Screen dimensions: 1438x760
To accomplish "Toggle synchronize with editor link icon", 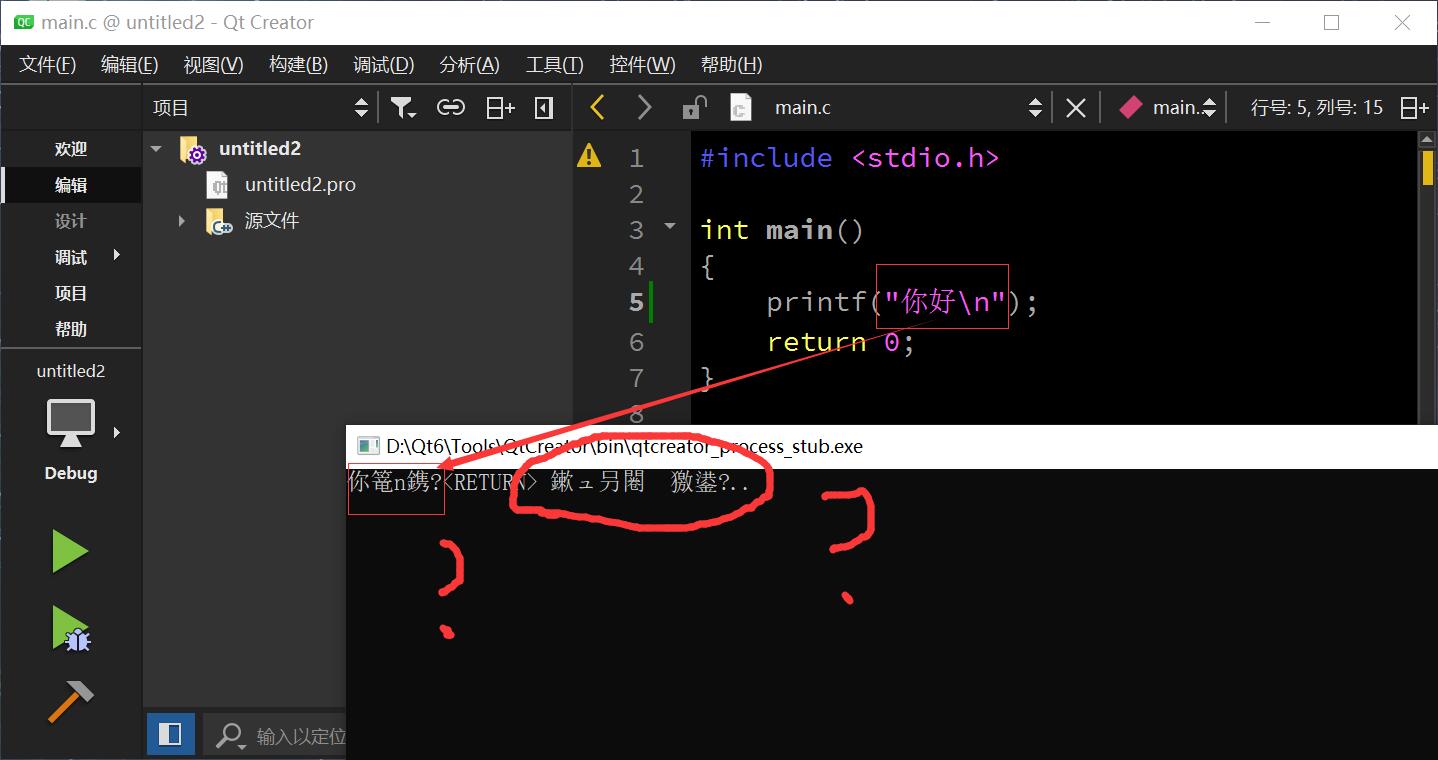I will coord(451,108).
